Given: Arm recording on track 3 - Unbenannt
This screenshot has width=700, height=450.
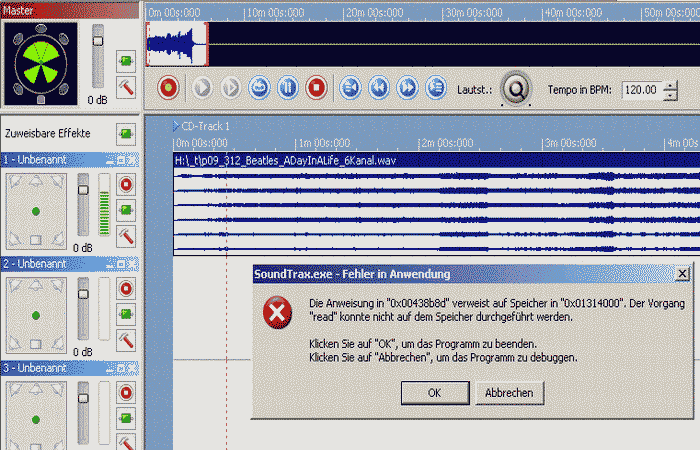Looking at the screenshot, I should point(126,392).
